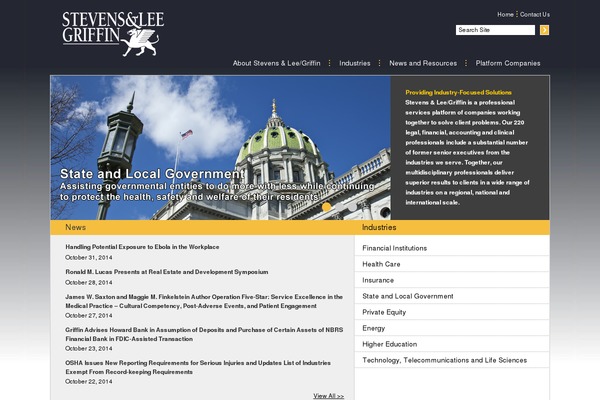Open the Contact Us link

click(x=535, y=15)
